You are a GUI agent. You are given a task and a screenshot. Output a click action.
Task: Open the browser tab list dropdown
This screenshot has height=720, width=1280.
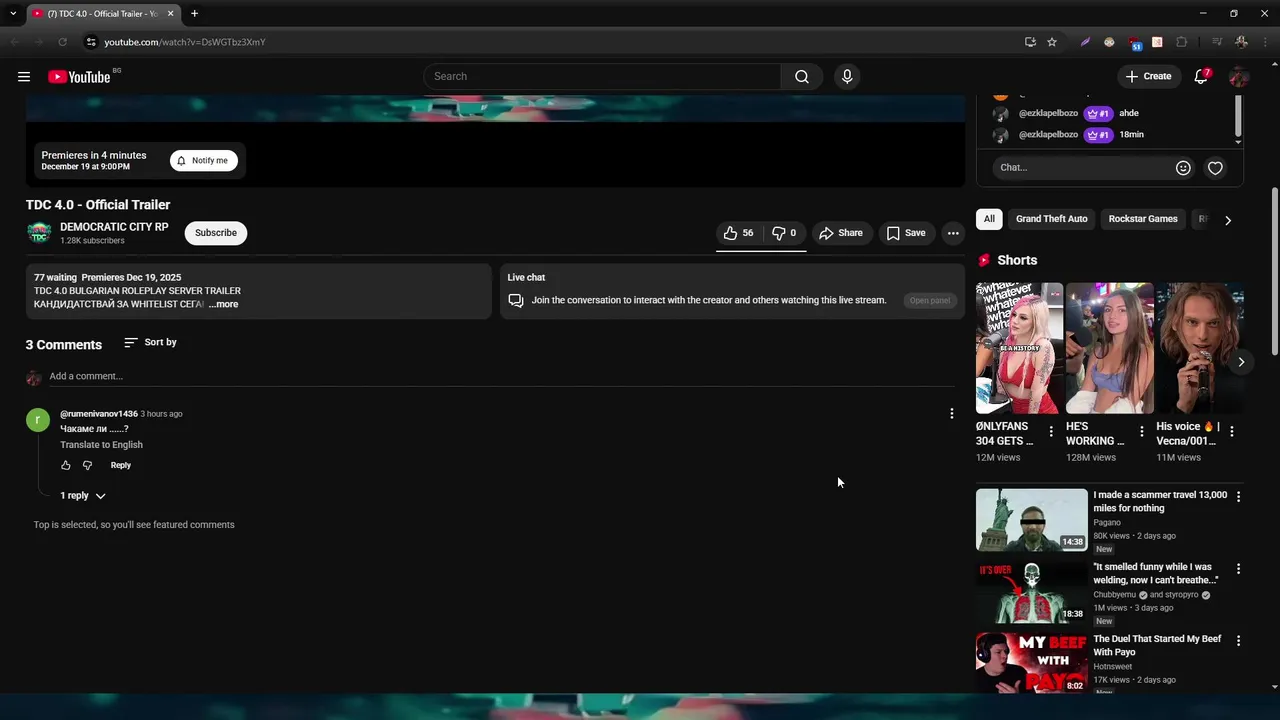point(12,13)
